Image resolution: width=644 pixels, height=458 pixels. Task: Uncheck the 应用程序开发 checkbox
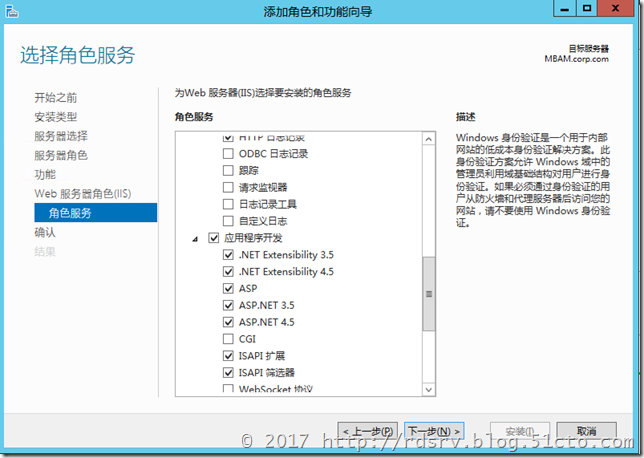214,238
